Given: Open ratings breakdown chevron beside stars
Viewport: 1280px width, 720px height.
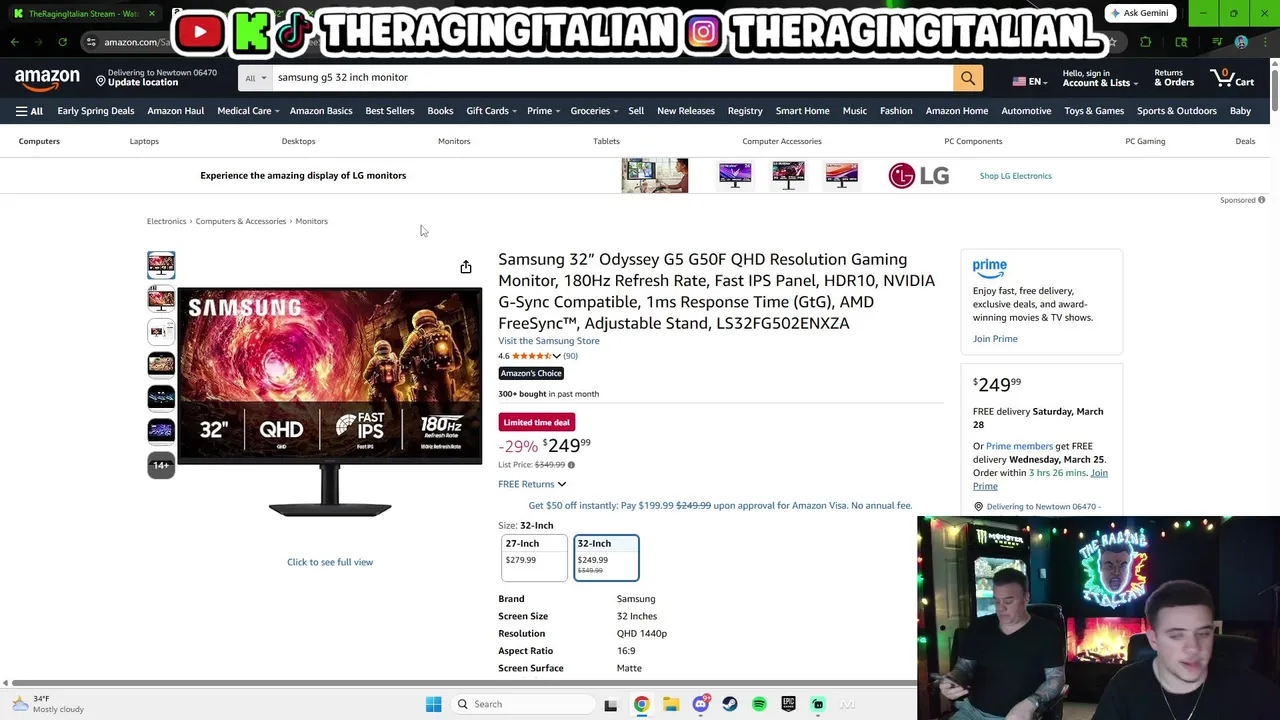Looking at the screenshot, I should click(556, 356).
